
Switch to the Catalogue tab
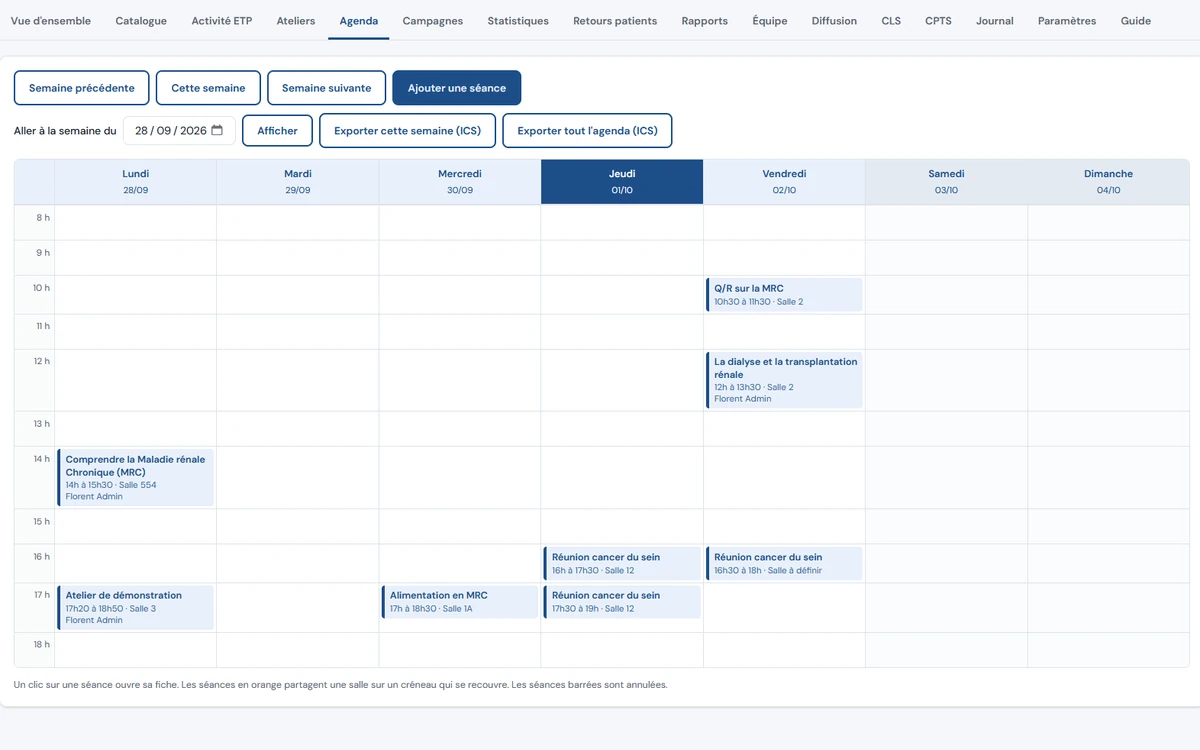[x=141, y=21]
